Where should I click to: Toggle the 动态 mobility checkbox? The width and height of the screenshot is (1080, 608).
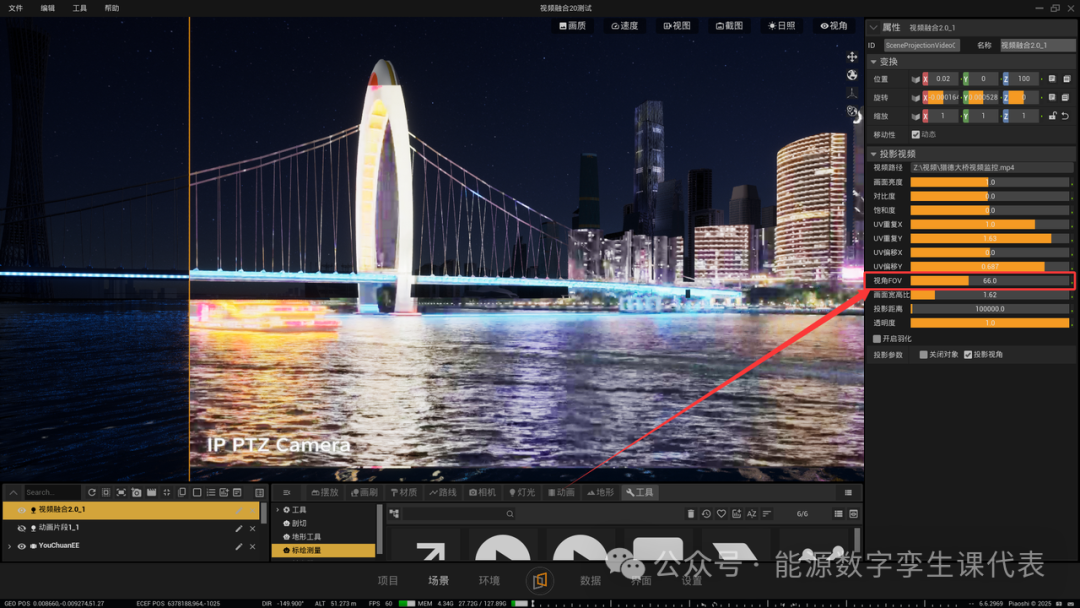(915, 134)
